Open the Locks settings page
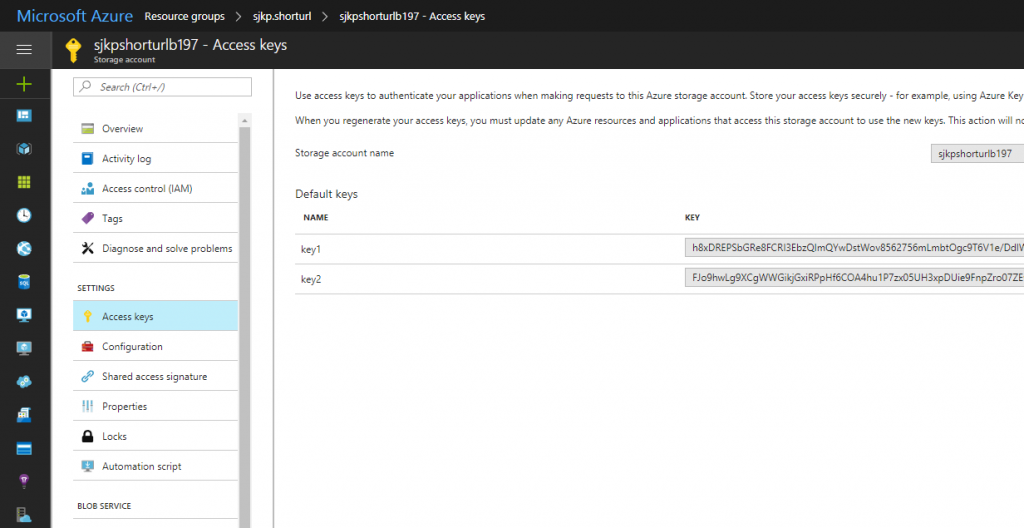1024x528 pixels. (114, 437)
